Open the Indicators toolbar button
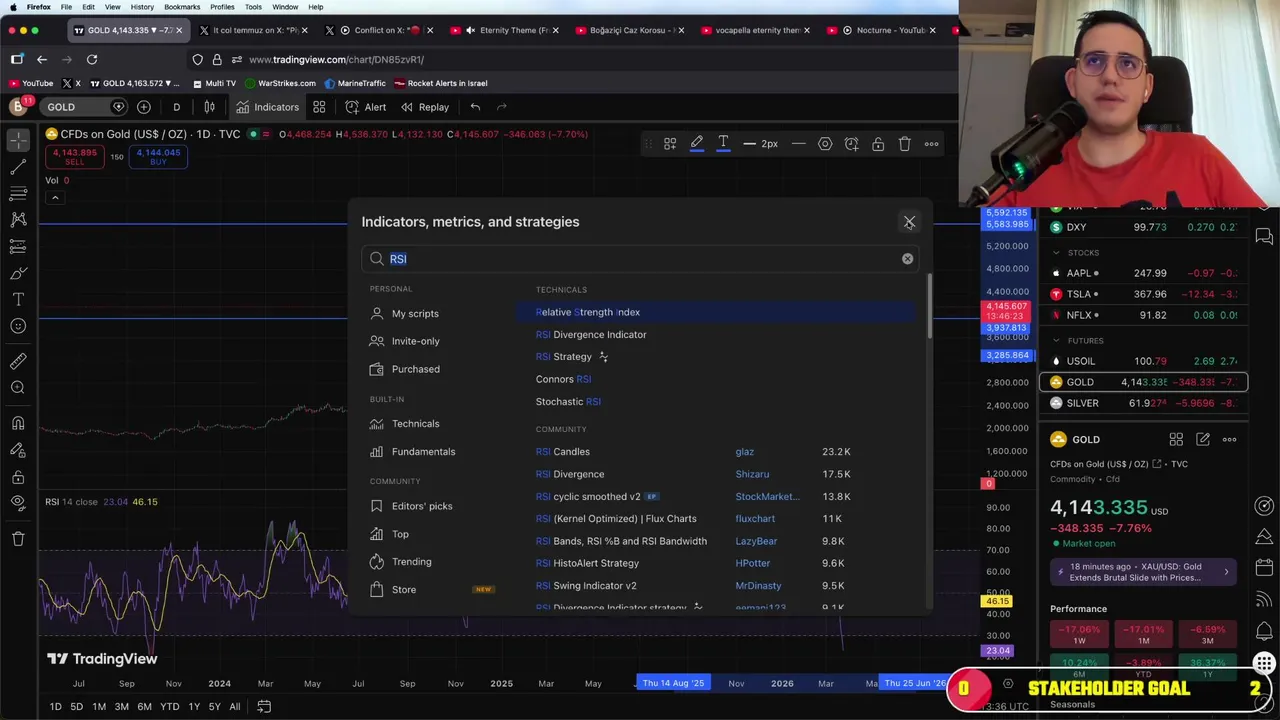Image resolution: width=1280 pixels, height=720 pixels. 267,107
